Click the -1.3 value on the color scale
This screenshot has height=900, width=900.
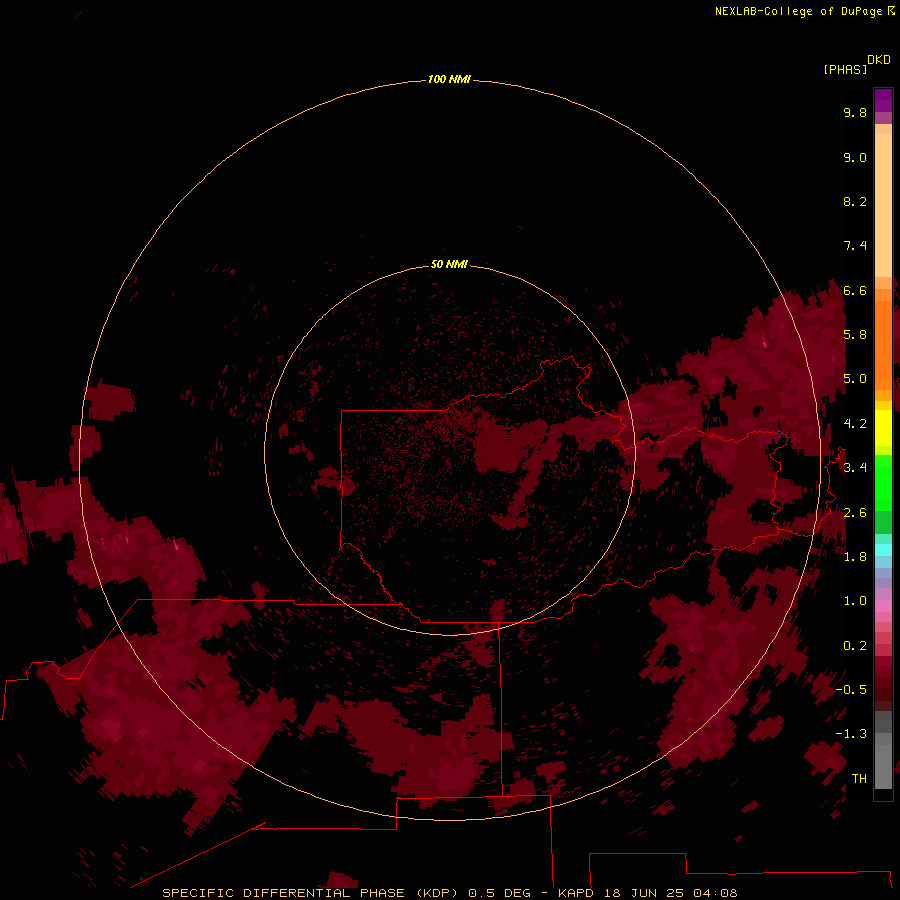pos(851,734)
